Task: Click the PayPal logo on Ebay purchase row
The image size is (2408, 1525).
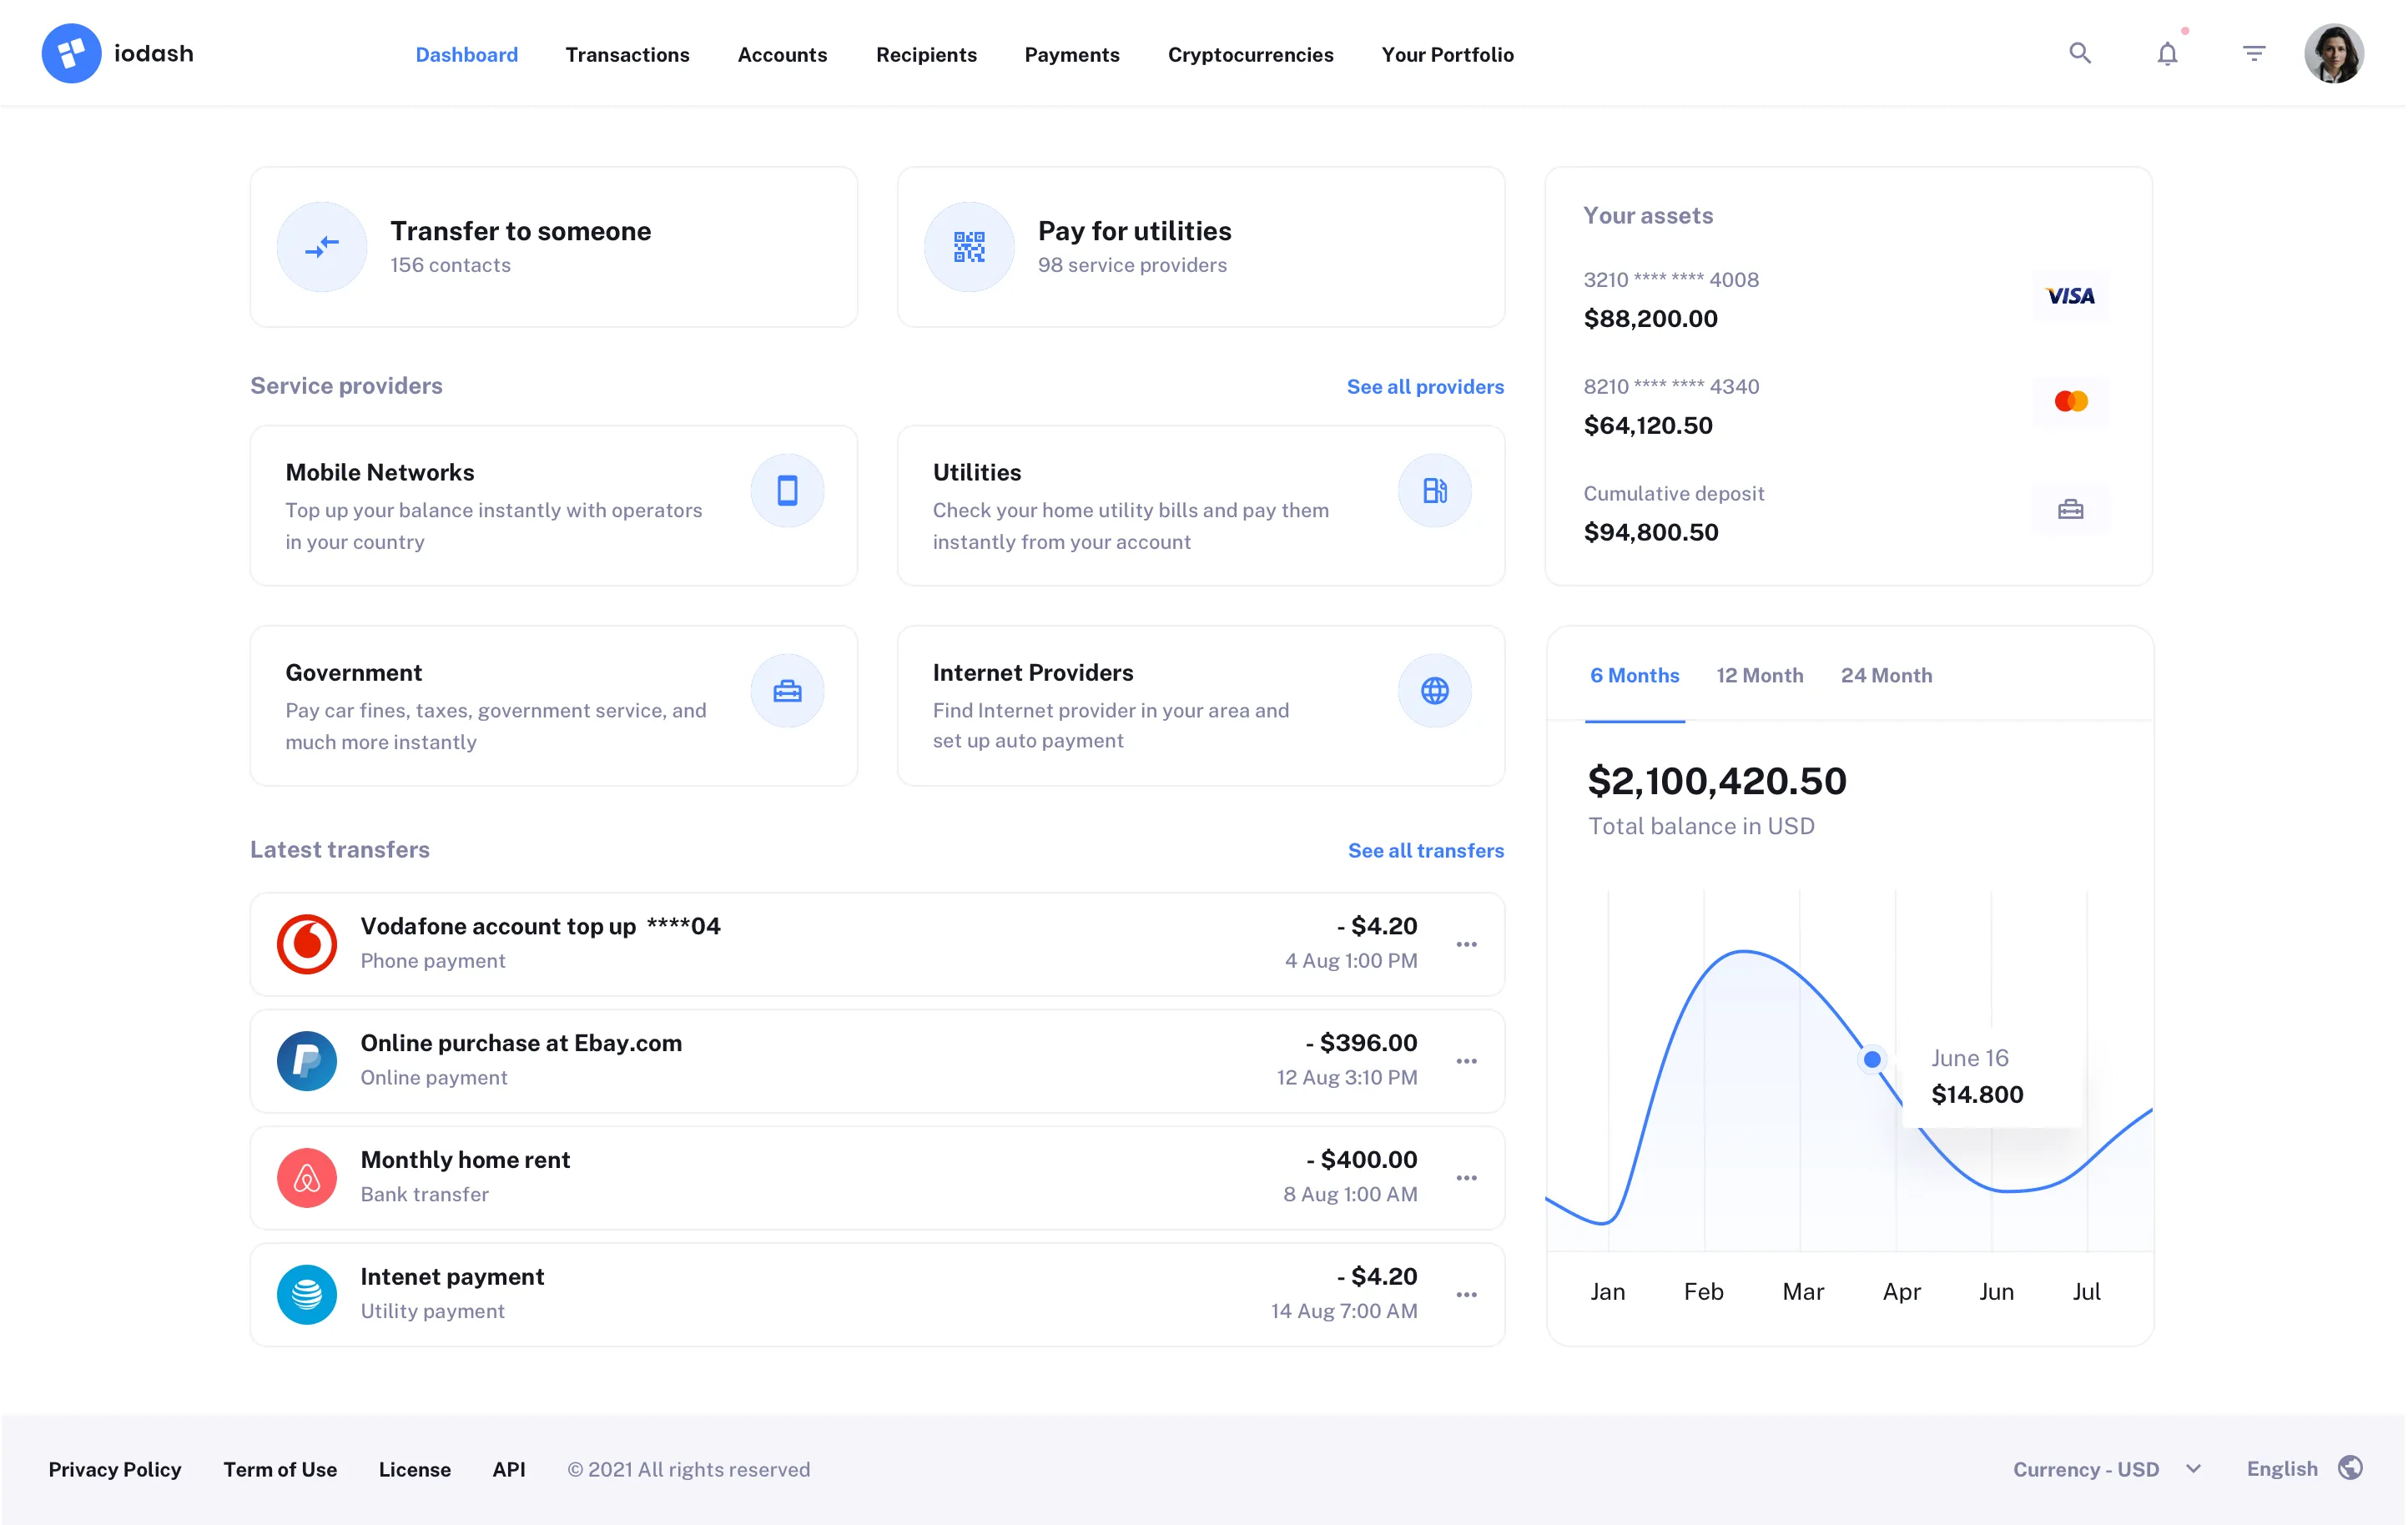Action: tap(307, 1061)
